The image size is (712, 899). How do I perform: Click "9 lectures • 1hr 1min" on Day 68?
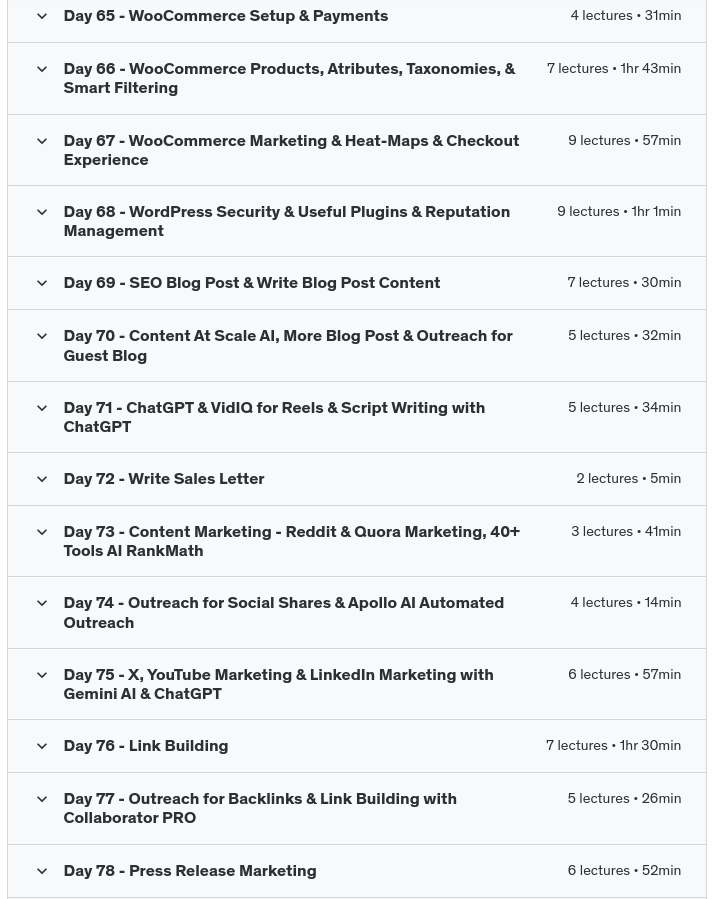[619, 212]
